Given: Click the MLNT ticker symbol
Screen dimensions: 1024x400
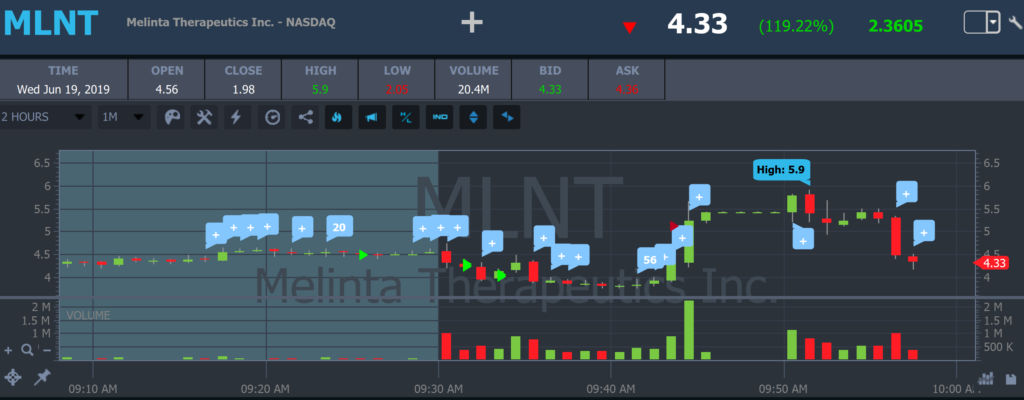Looking at the screenshot, I should 52,23.
